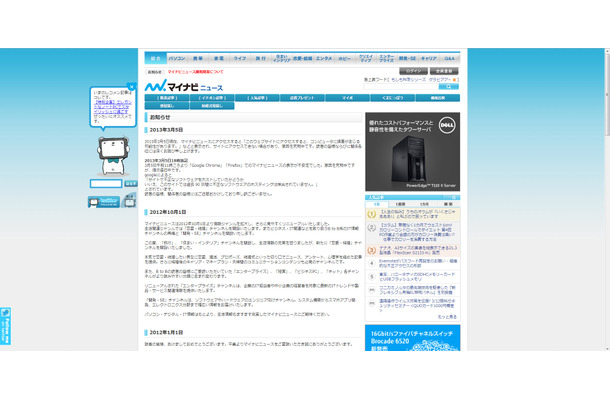Click もっと見る below the ranking
The width and height of the screenshot is (610, 400).
(447, 317)
